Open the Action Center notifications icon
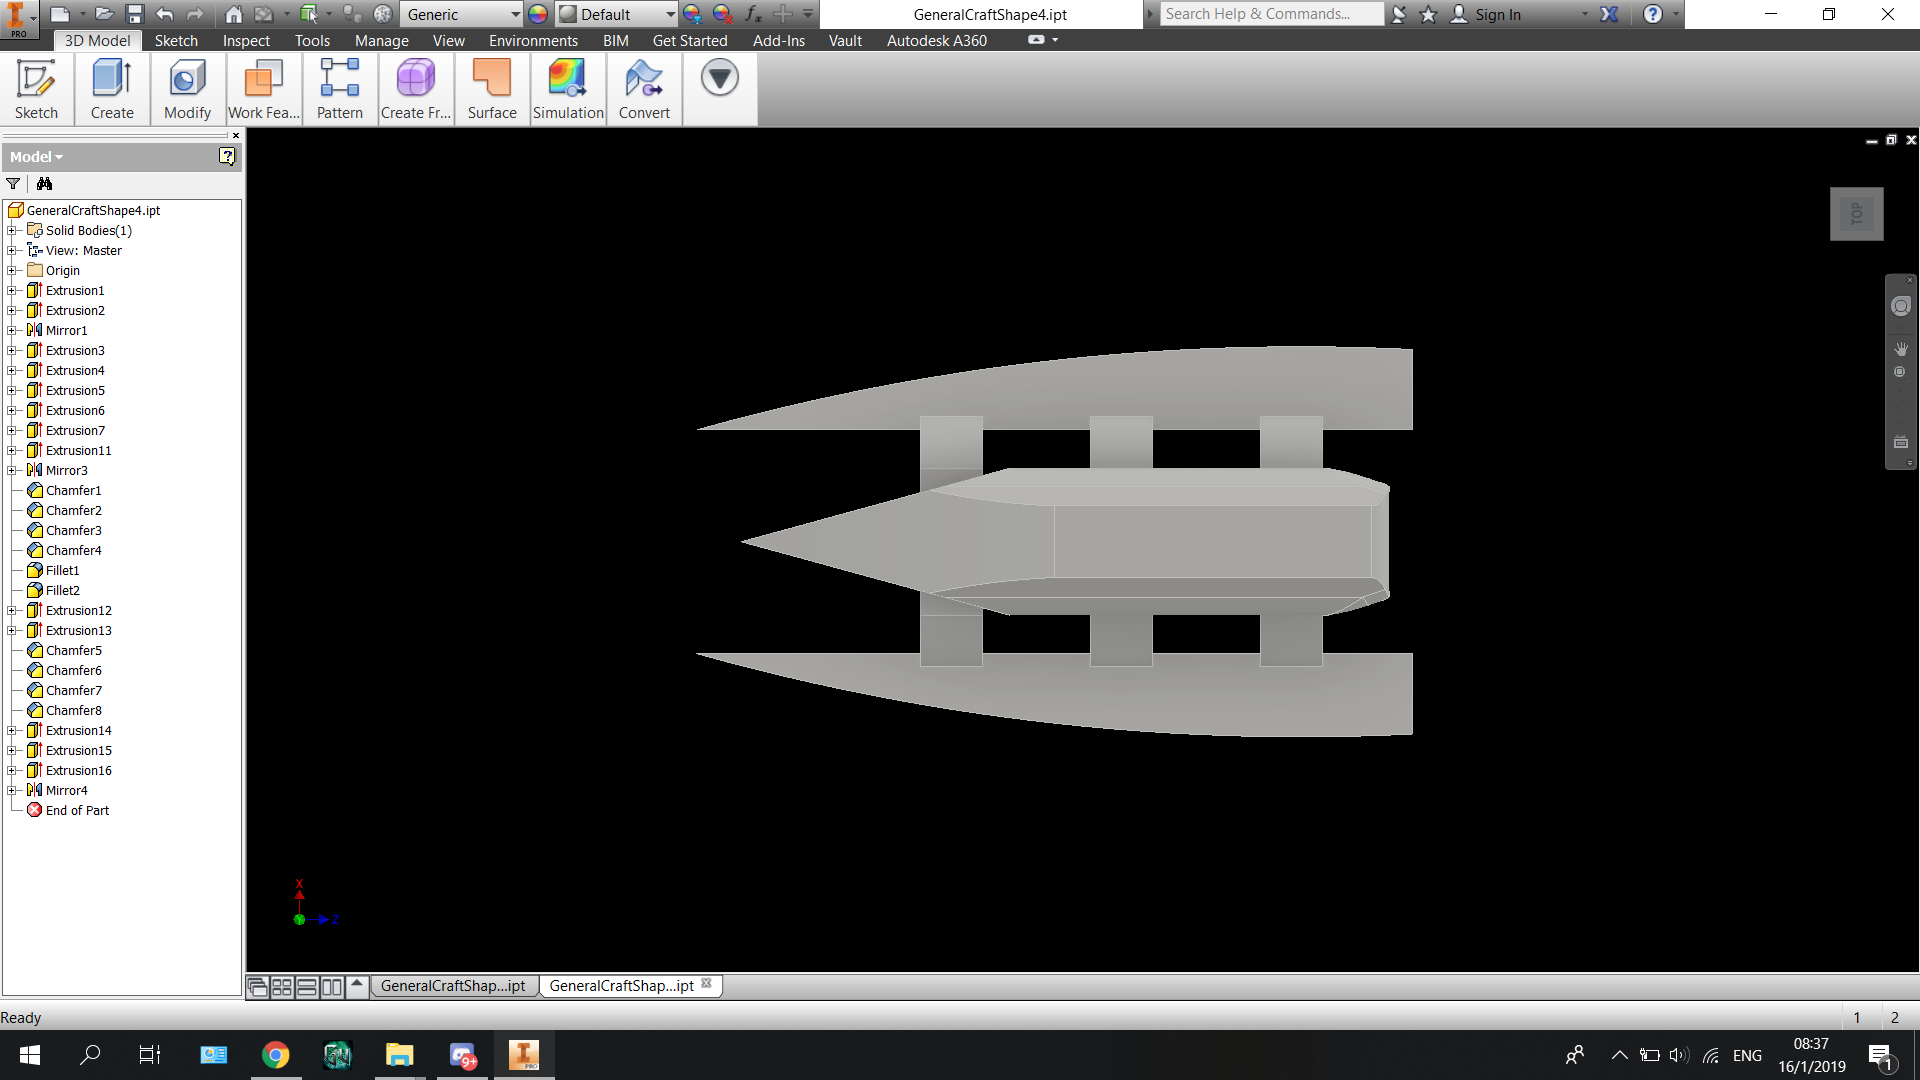This screenshot has height=1080, width=1920. coord(1880,1056)
